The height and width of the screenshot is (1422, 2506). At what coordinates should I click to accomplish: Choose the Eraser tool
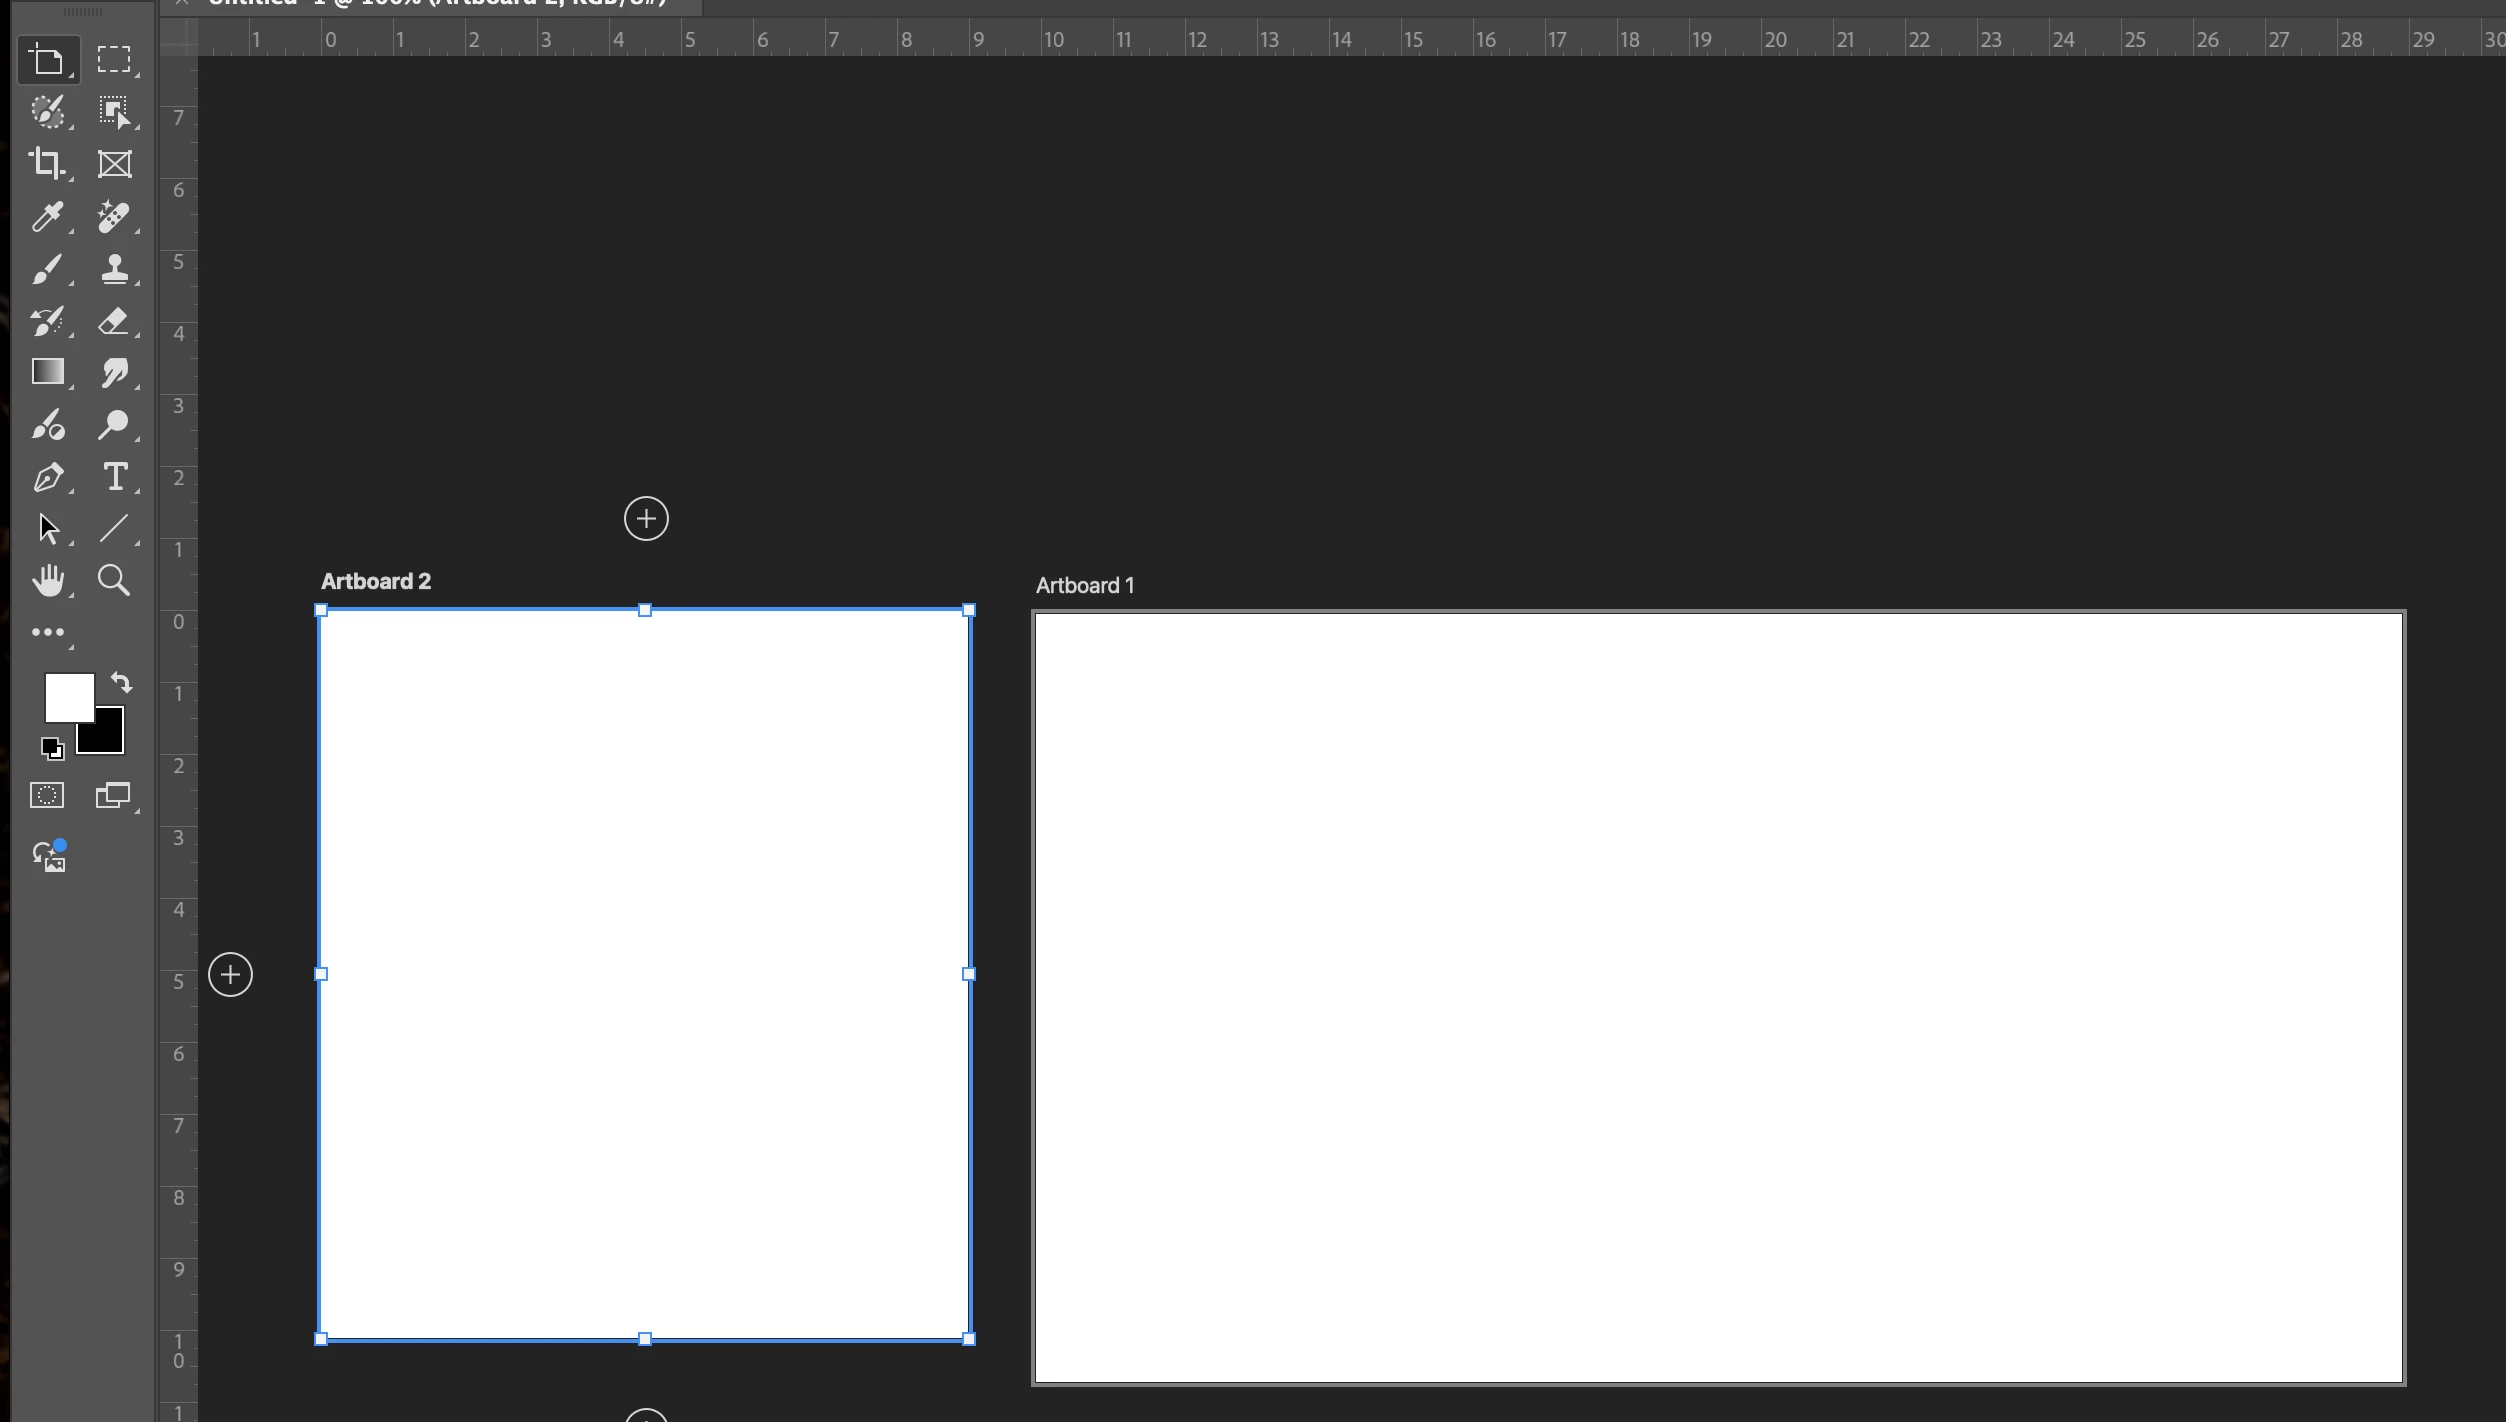[x=114, y=320]
